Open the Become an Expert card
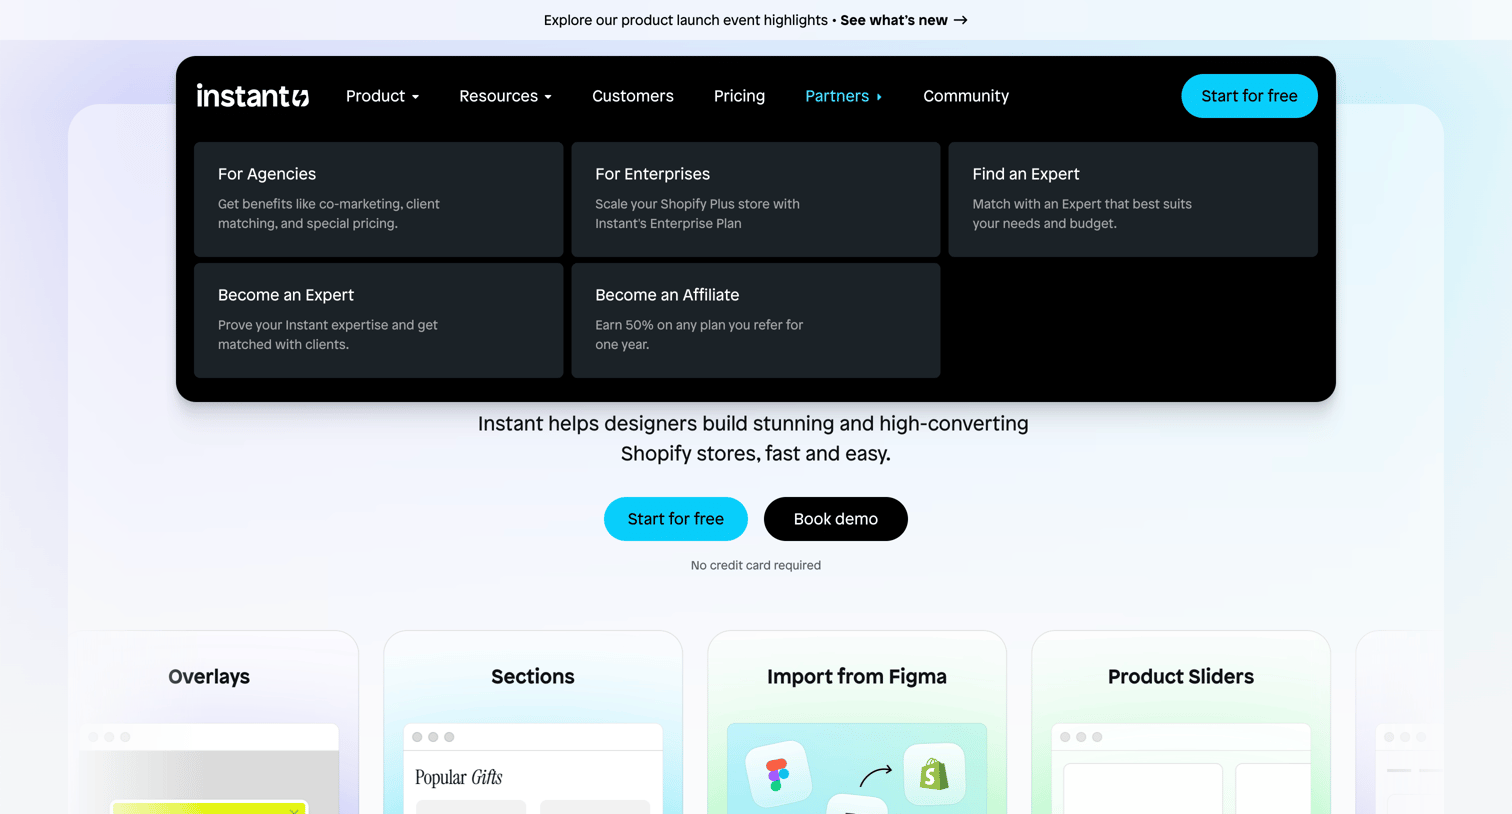This screenshot has width=1512, height=814. (x=379, y=320)
